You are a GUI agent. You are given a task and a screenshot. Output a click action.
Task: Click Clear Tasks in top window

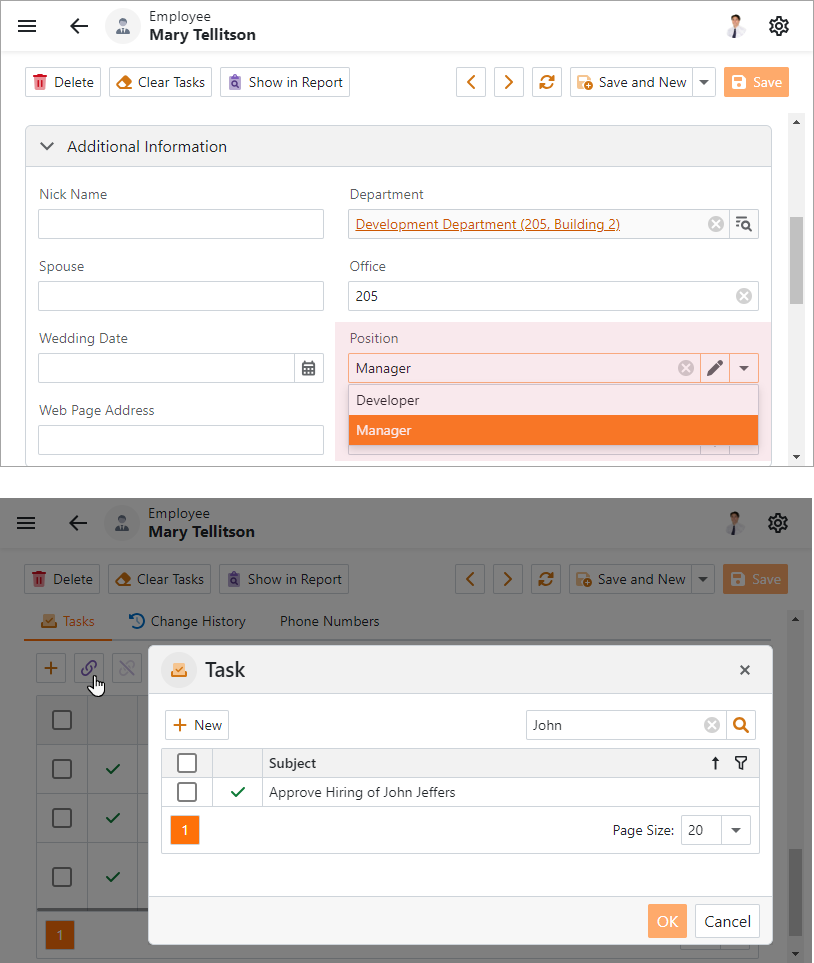coord(160,82)
